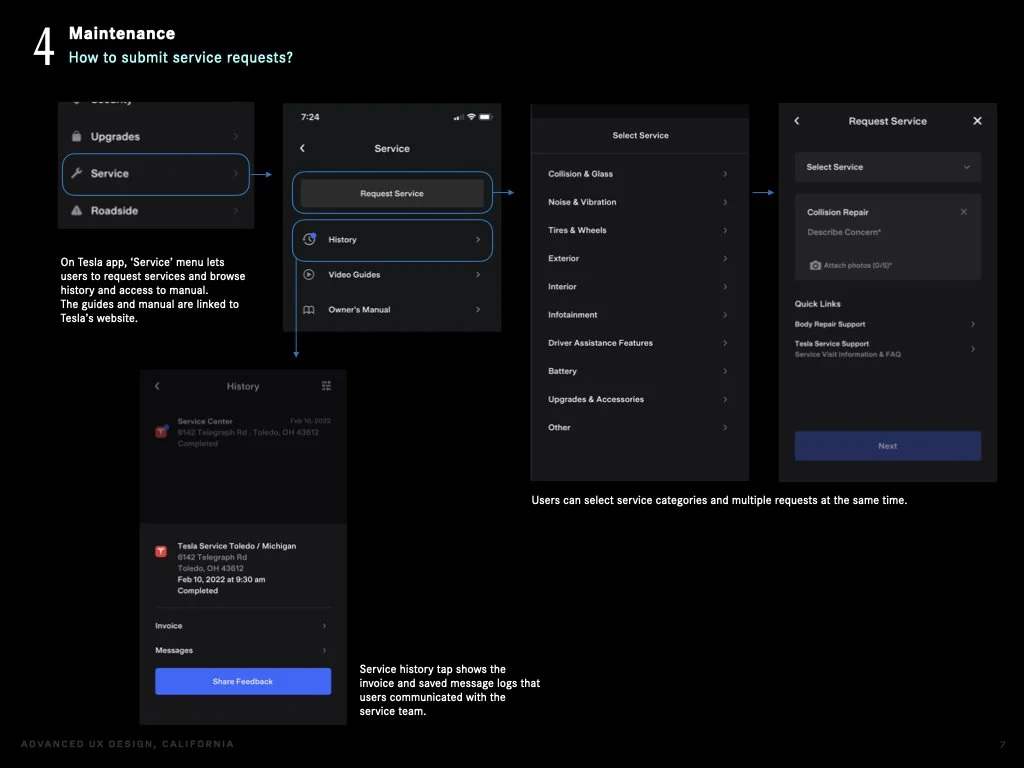Click Tesla logo beside Tesla Service Toledo
This screenshot has height=768, width=1024.
(161, 551)
